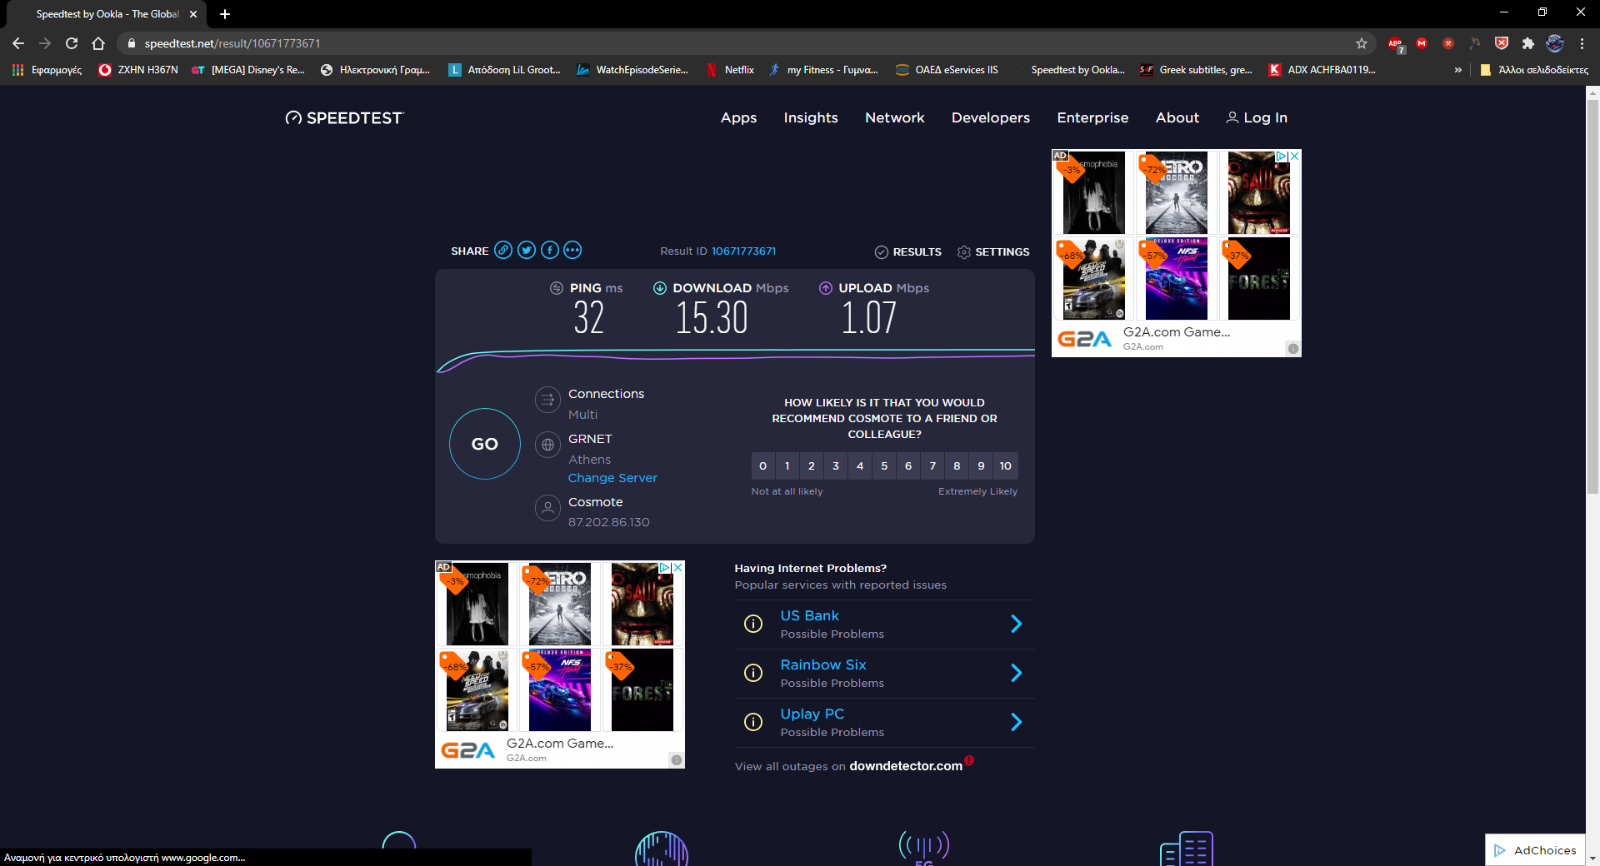Rate Cosmote recommendation score 4
This screenshot has width=1600, height=866.
pos(860,466)
